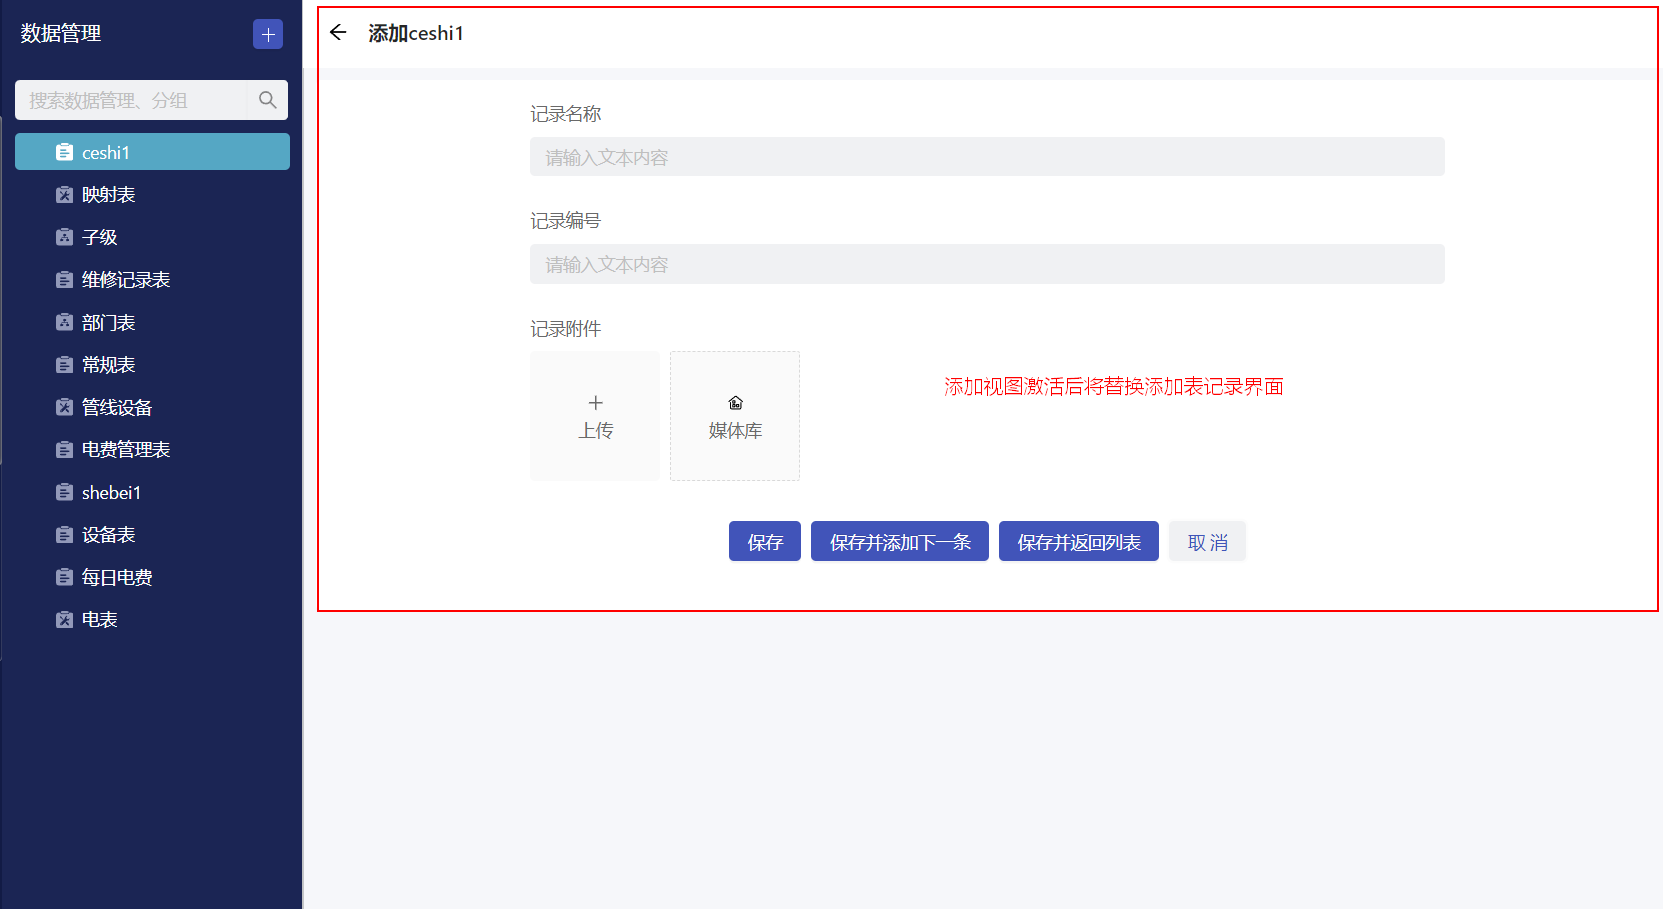The width and height of the screenshot is (1663, 909).
Task: Click 保存并返回列表 button
Action: [1079, 541]
